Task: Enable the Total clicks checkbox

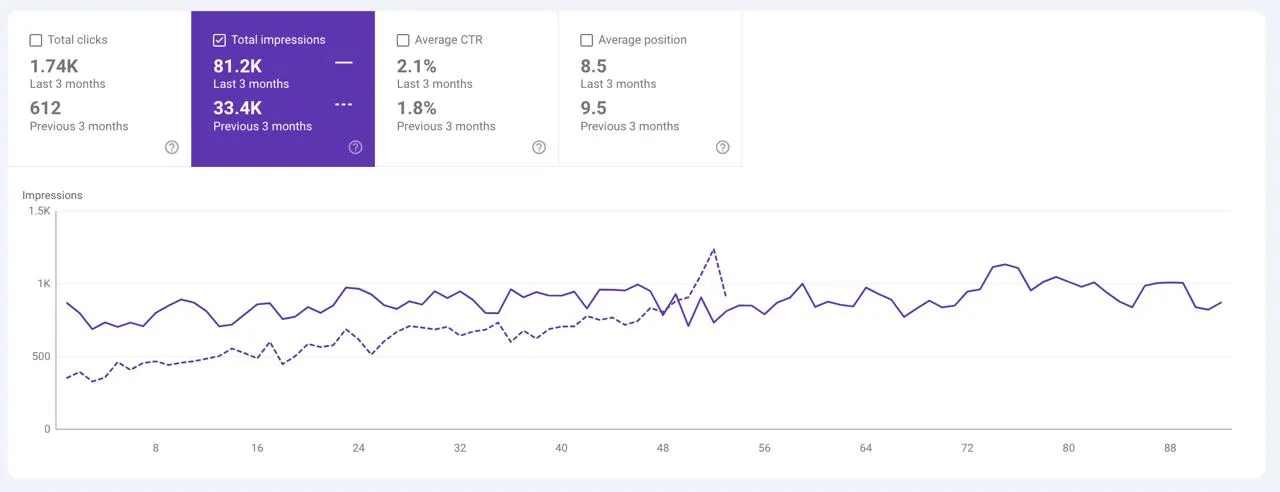Action: [36, 40]
